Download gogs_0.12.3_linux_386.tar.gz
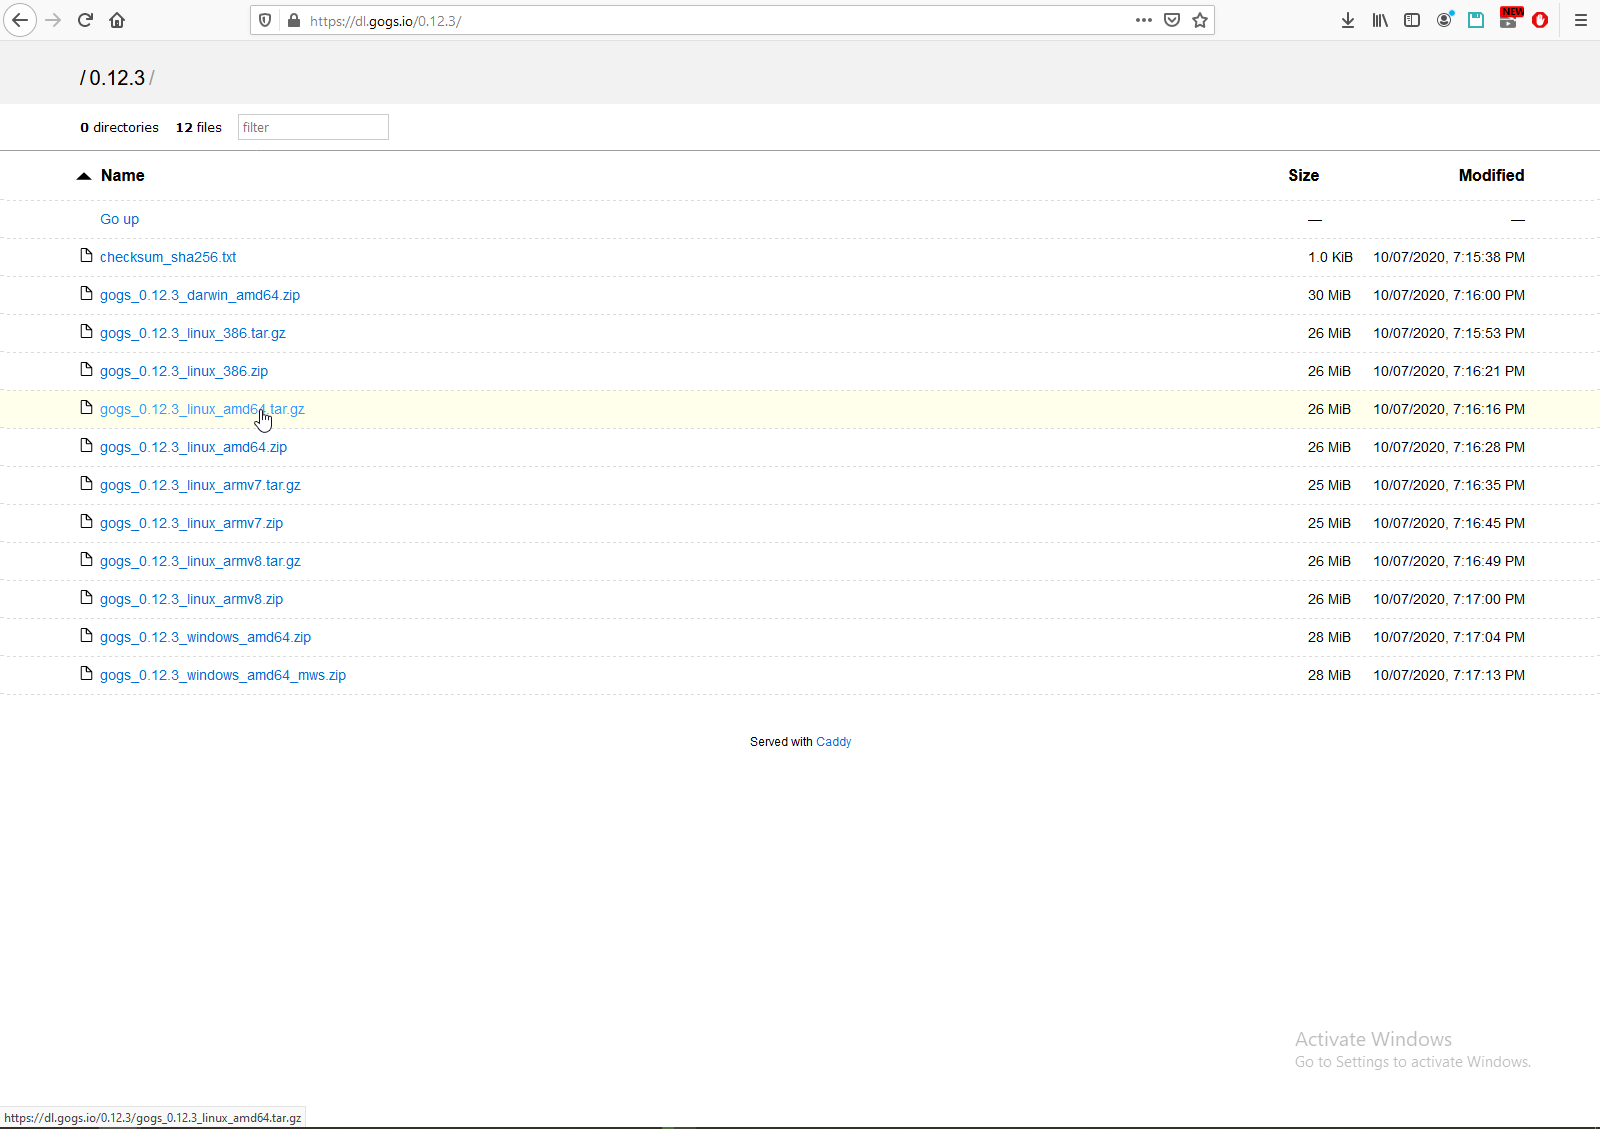Viewport: 1600px width, 1129px height. pyautogui.click(x=193, y=333)
